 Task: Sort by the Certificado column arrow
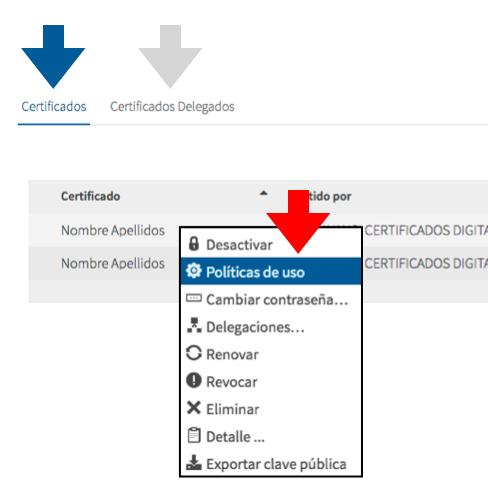[264, 193]
